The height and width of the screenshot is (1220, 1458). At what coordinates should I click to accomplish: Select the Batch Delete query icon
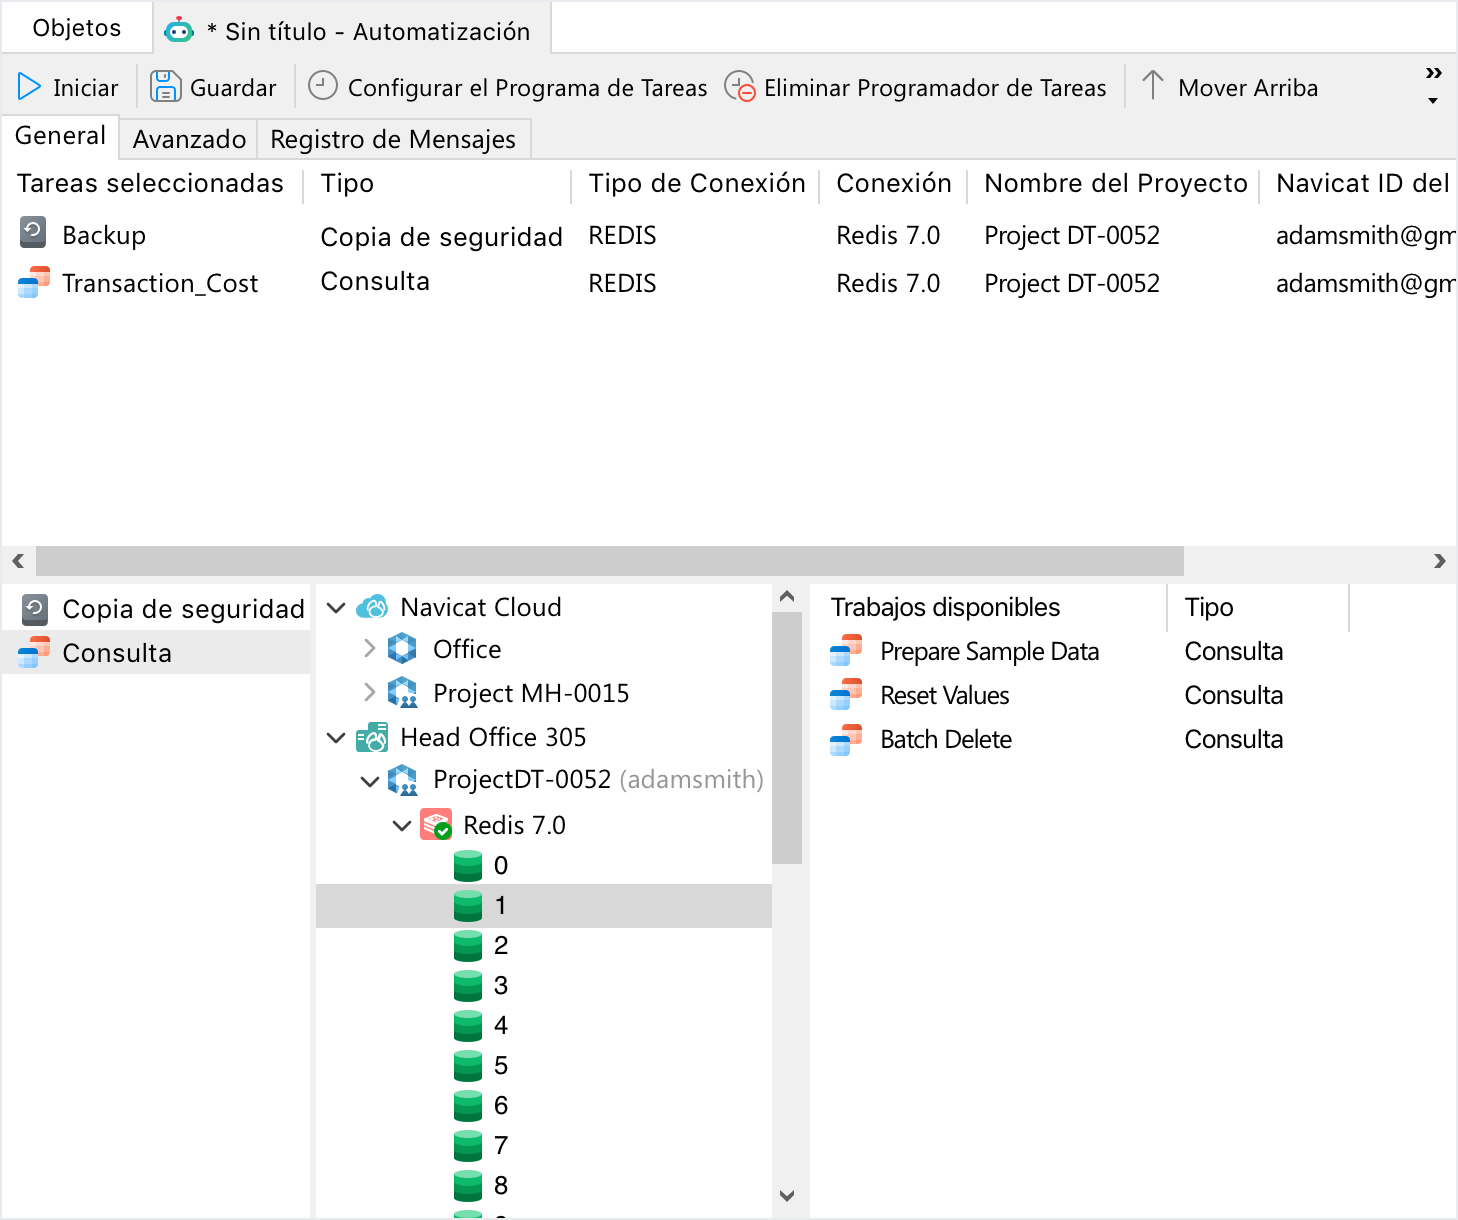click(847, 739)
